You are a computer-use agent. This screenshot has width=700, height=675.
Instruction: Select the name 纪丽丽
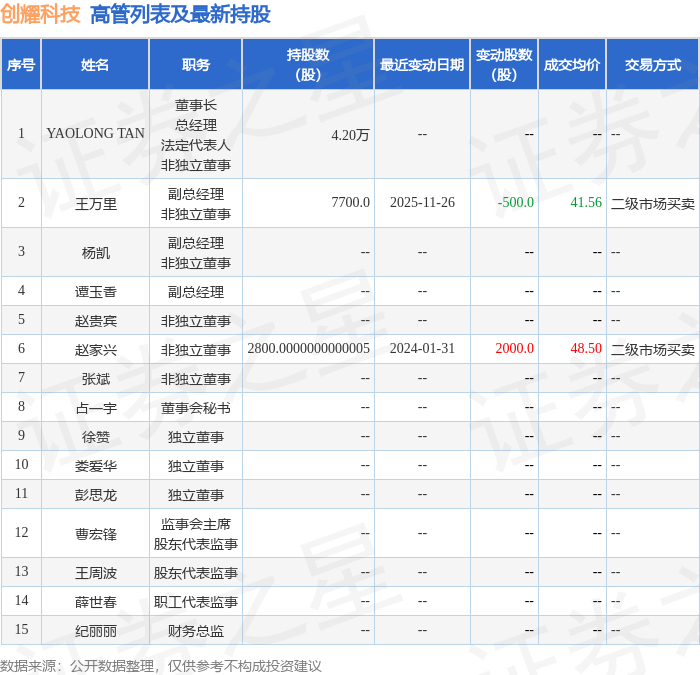[96, 631]
